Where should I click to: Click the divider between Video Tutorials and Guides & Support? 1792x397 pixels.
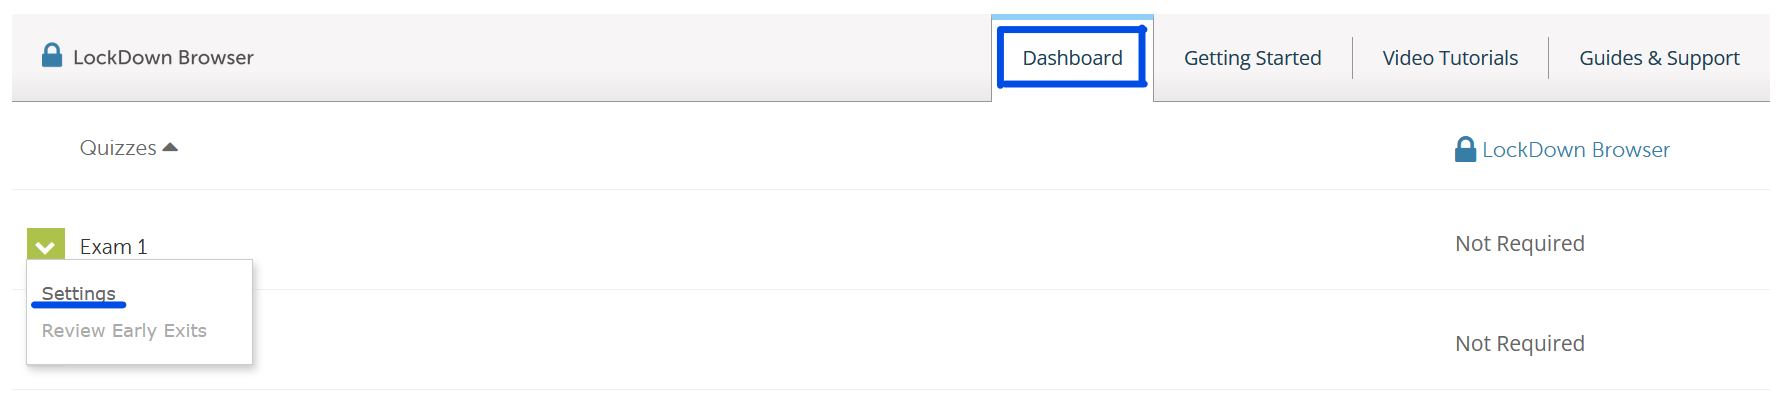(1548, 58)
